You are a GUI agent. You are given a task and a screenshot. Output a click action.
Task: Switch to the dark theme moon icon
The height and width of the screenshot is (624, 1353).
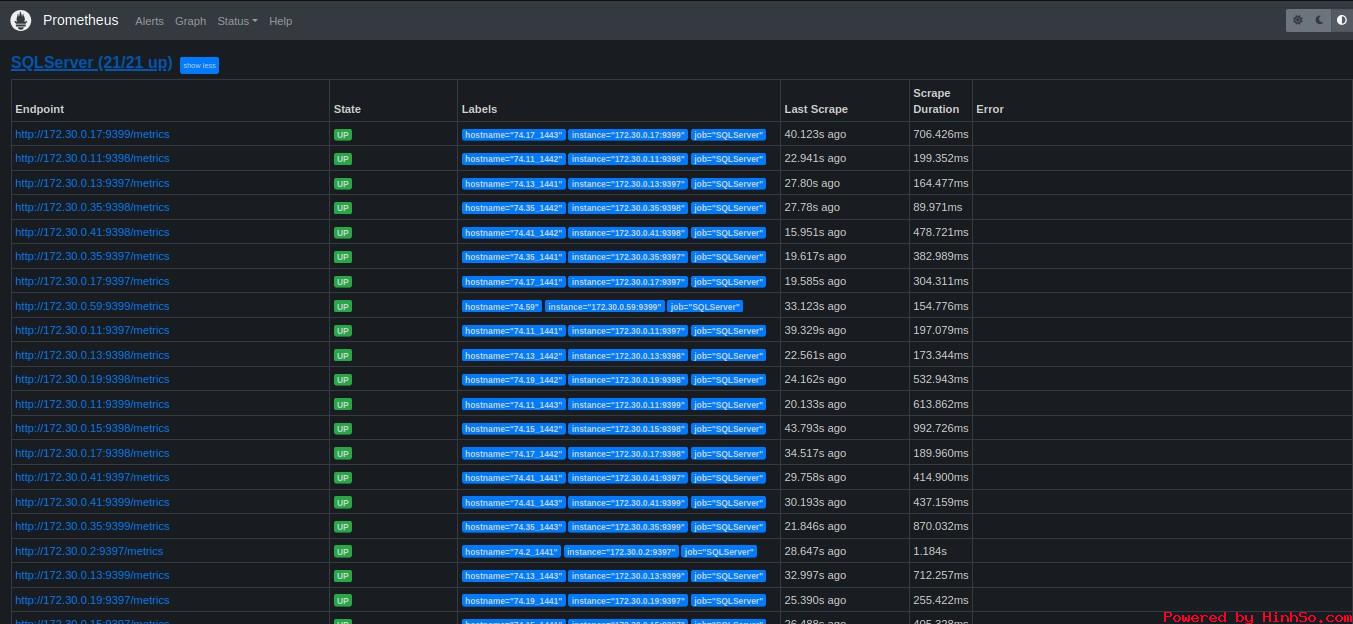[x=1320, y=20]
